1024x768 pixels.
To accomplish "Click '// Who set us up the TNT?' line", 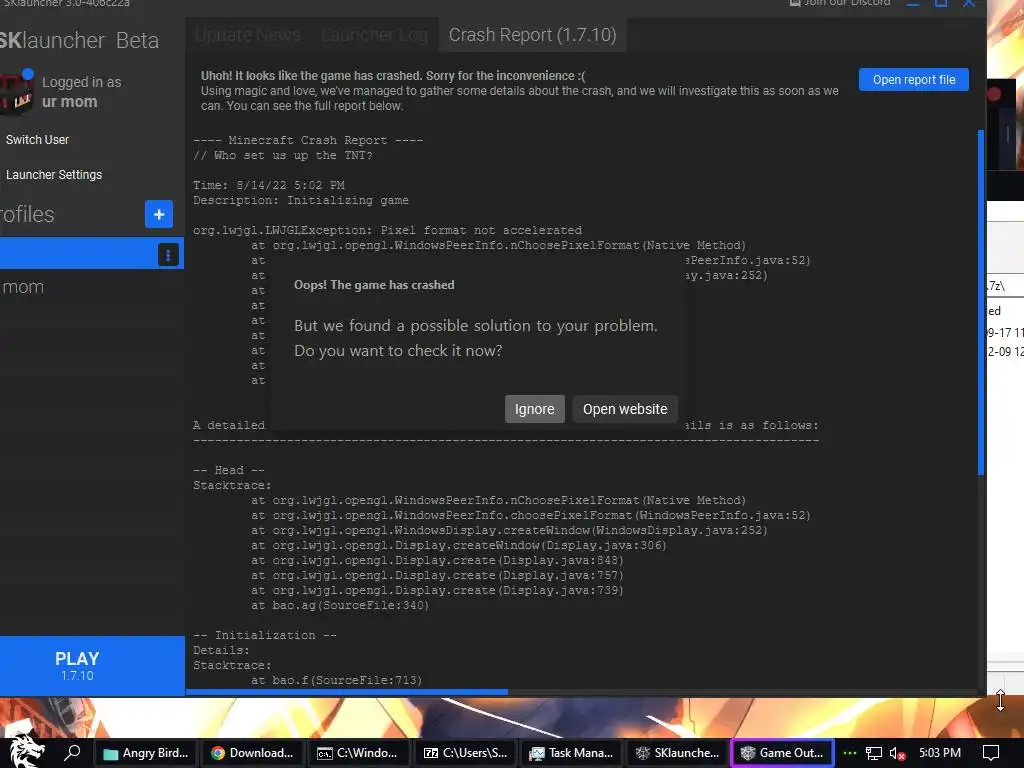I will point(283,155).
